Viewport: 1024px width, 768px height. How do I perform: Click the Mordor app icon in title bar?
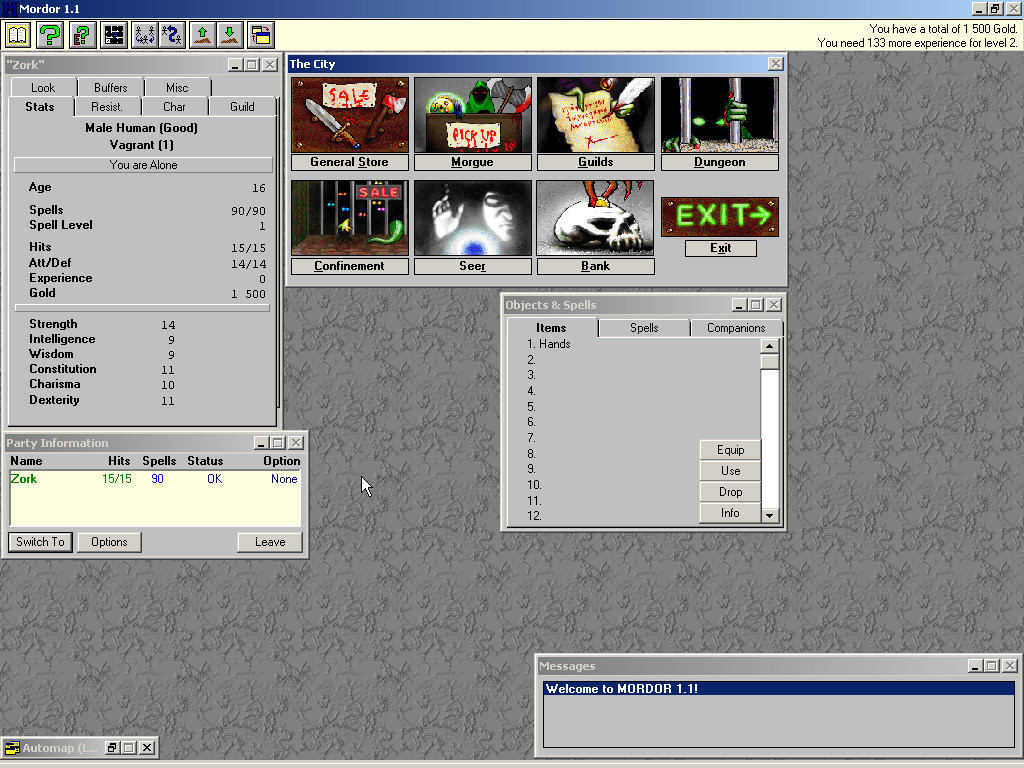(9, 9)
